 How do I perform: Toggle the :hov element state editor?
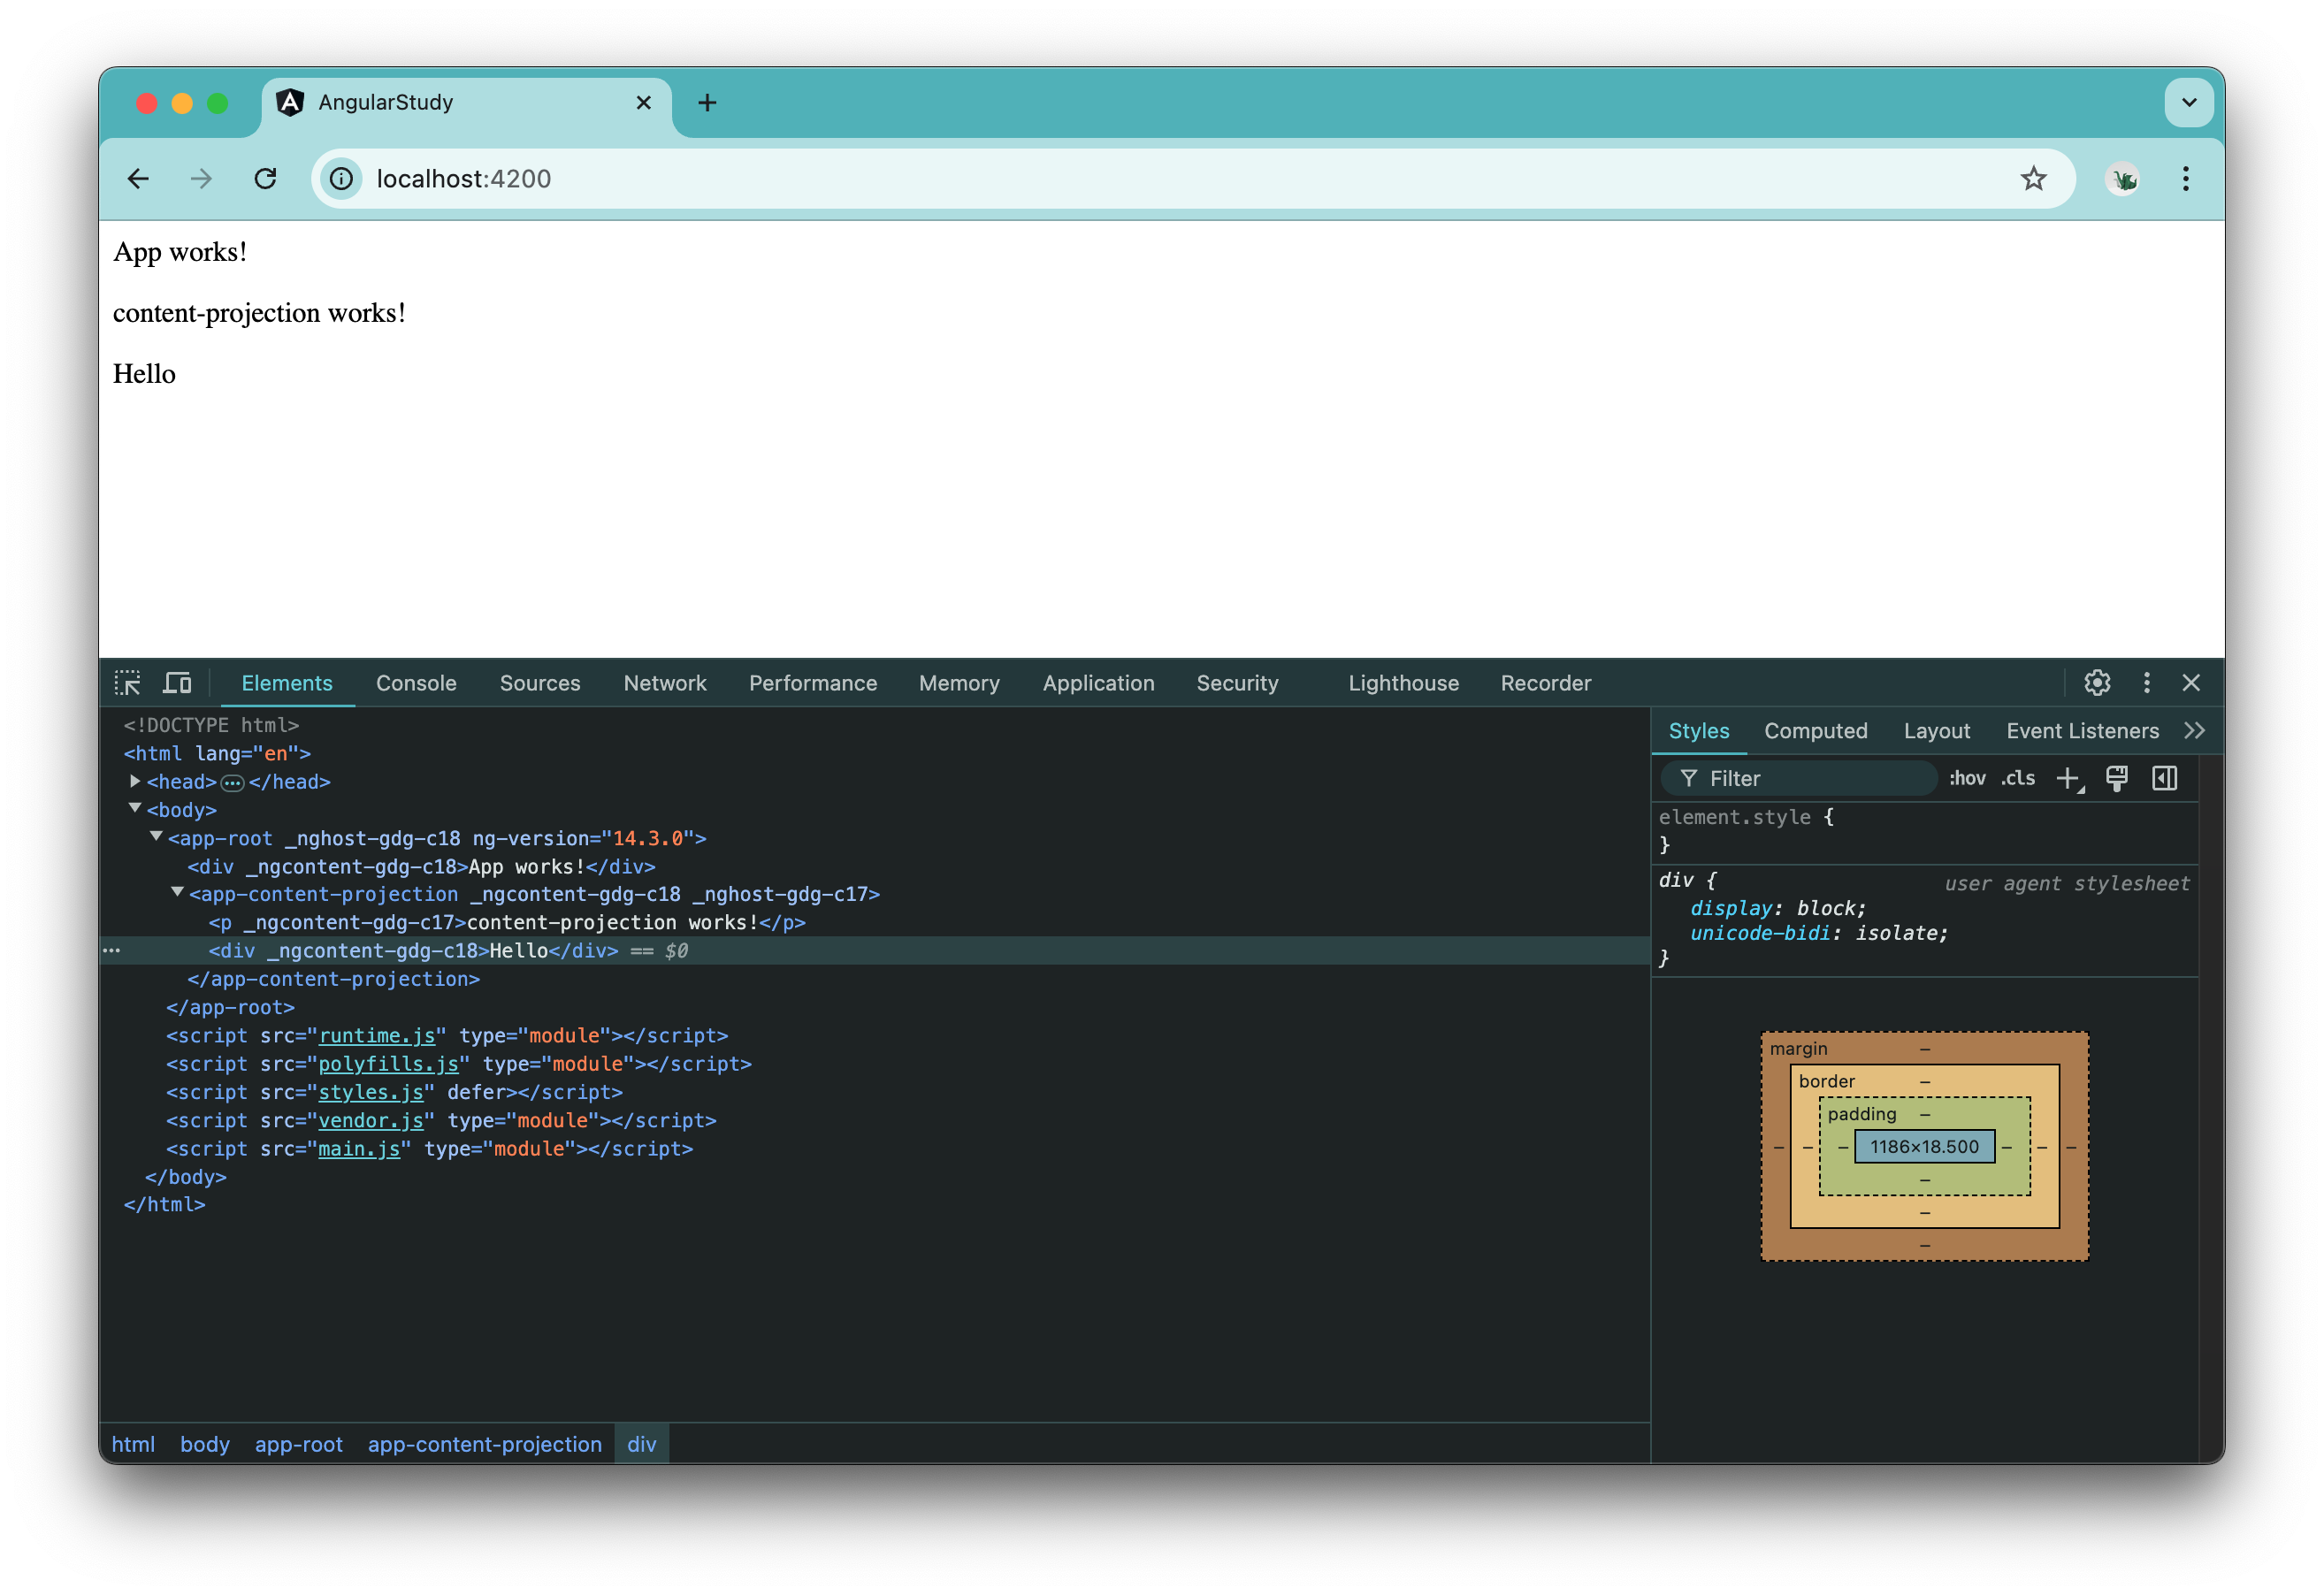(x=1967, y=778)
